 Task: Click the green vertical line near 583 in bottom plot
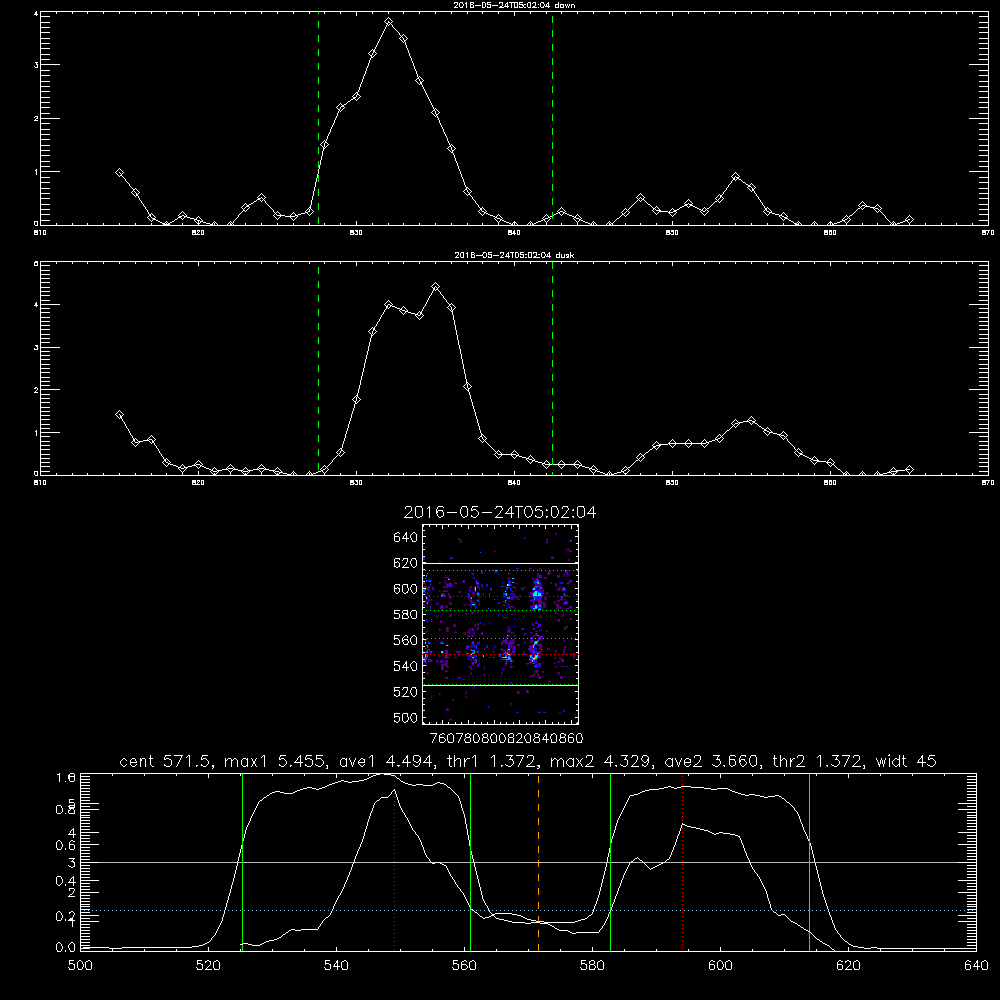pos(610,862)
